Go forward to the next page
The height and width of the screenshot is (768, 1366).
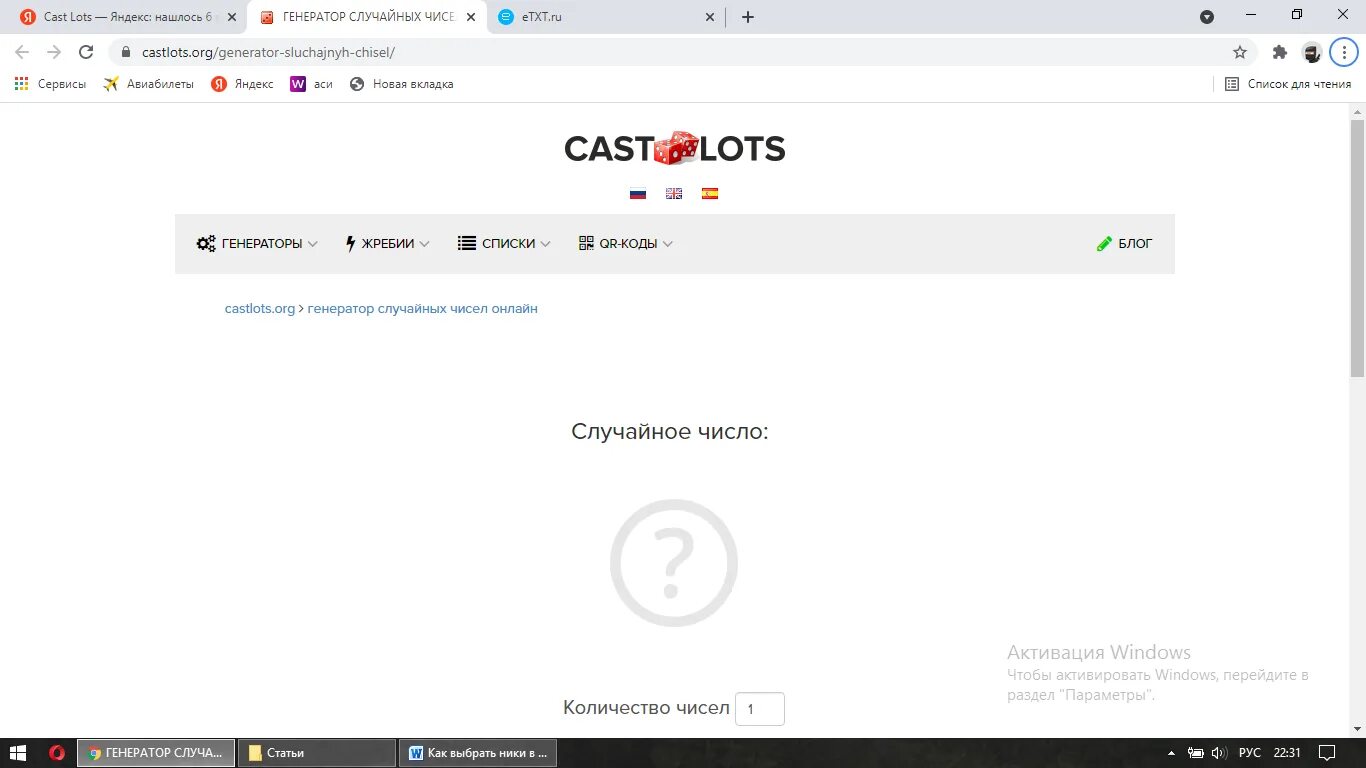[54, 52]
